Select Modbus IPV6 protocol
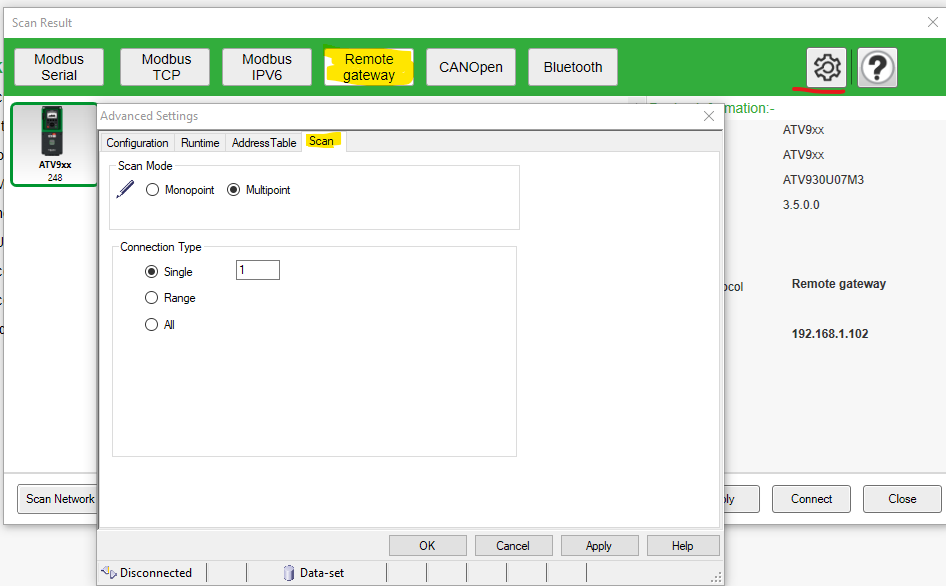The width and height of the screenshot is (946, 586). (x=267, y=67)
